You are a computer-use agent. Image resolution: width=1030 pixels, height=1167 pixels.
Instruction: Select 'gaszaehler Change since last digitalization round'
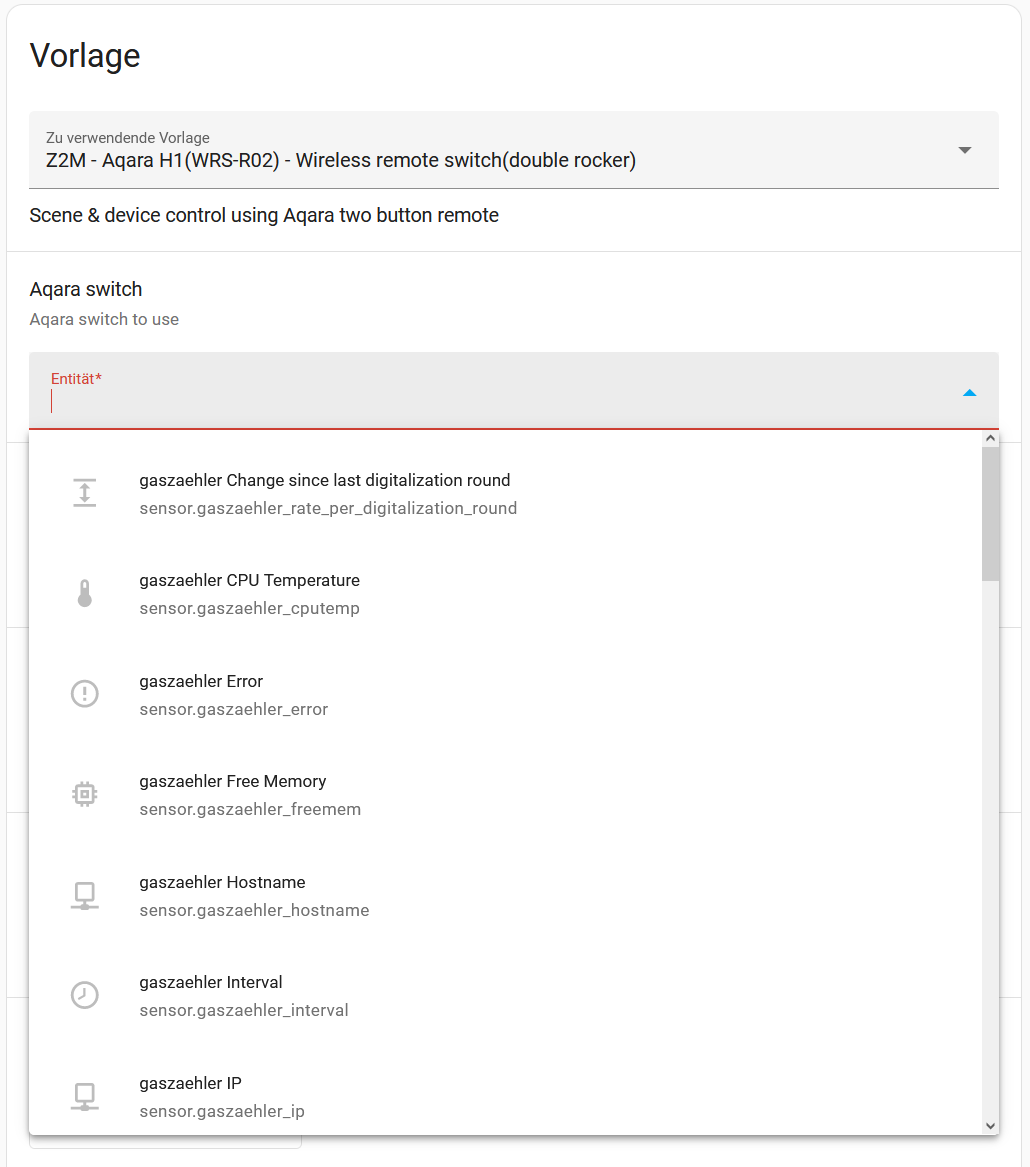coord(505,494)
